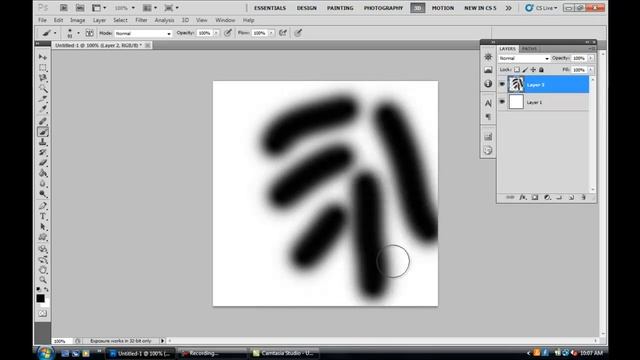
Task: Open Camtasia Studio from the taskbar
Action: pyautogui.click(x=283, y=353)
